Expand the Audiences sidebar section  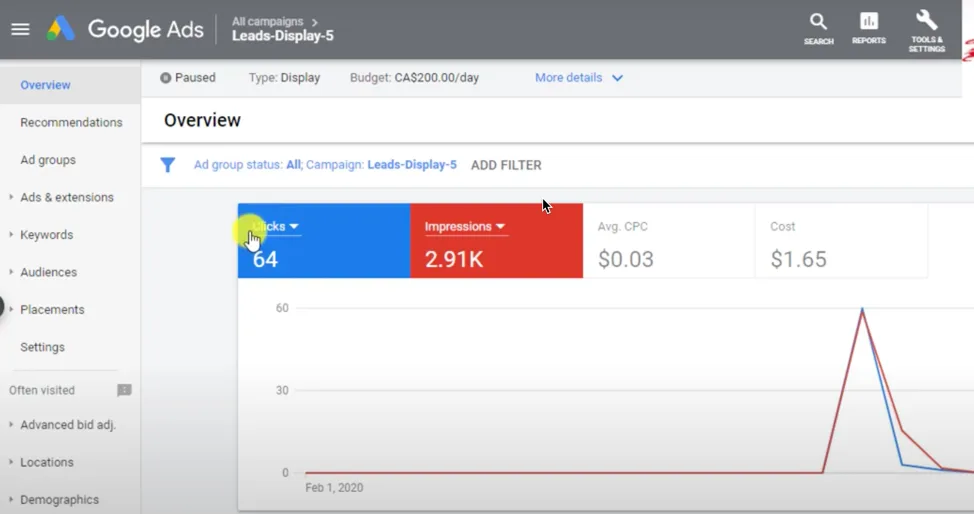48,272
